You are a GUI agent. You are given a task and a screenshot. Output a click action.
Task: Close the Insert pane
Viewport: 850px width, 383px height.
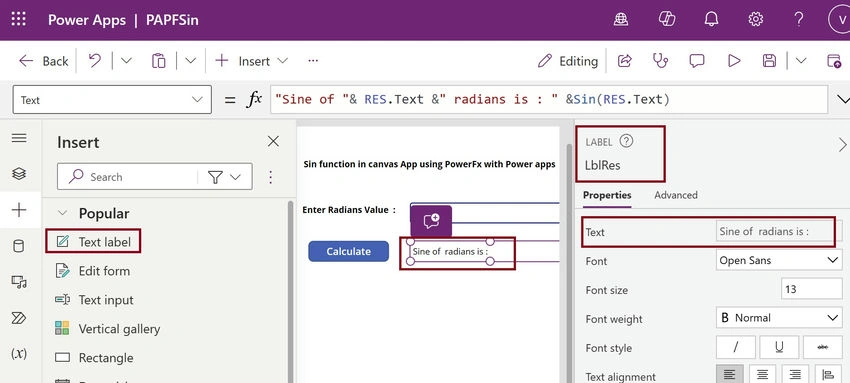tap(273, 141)
